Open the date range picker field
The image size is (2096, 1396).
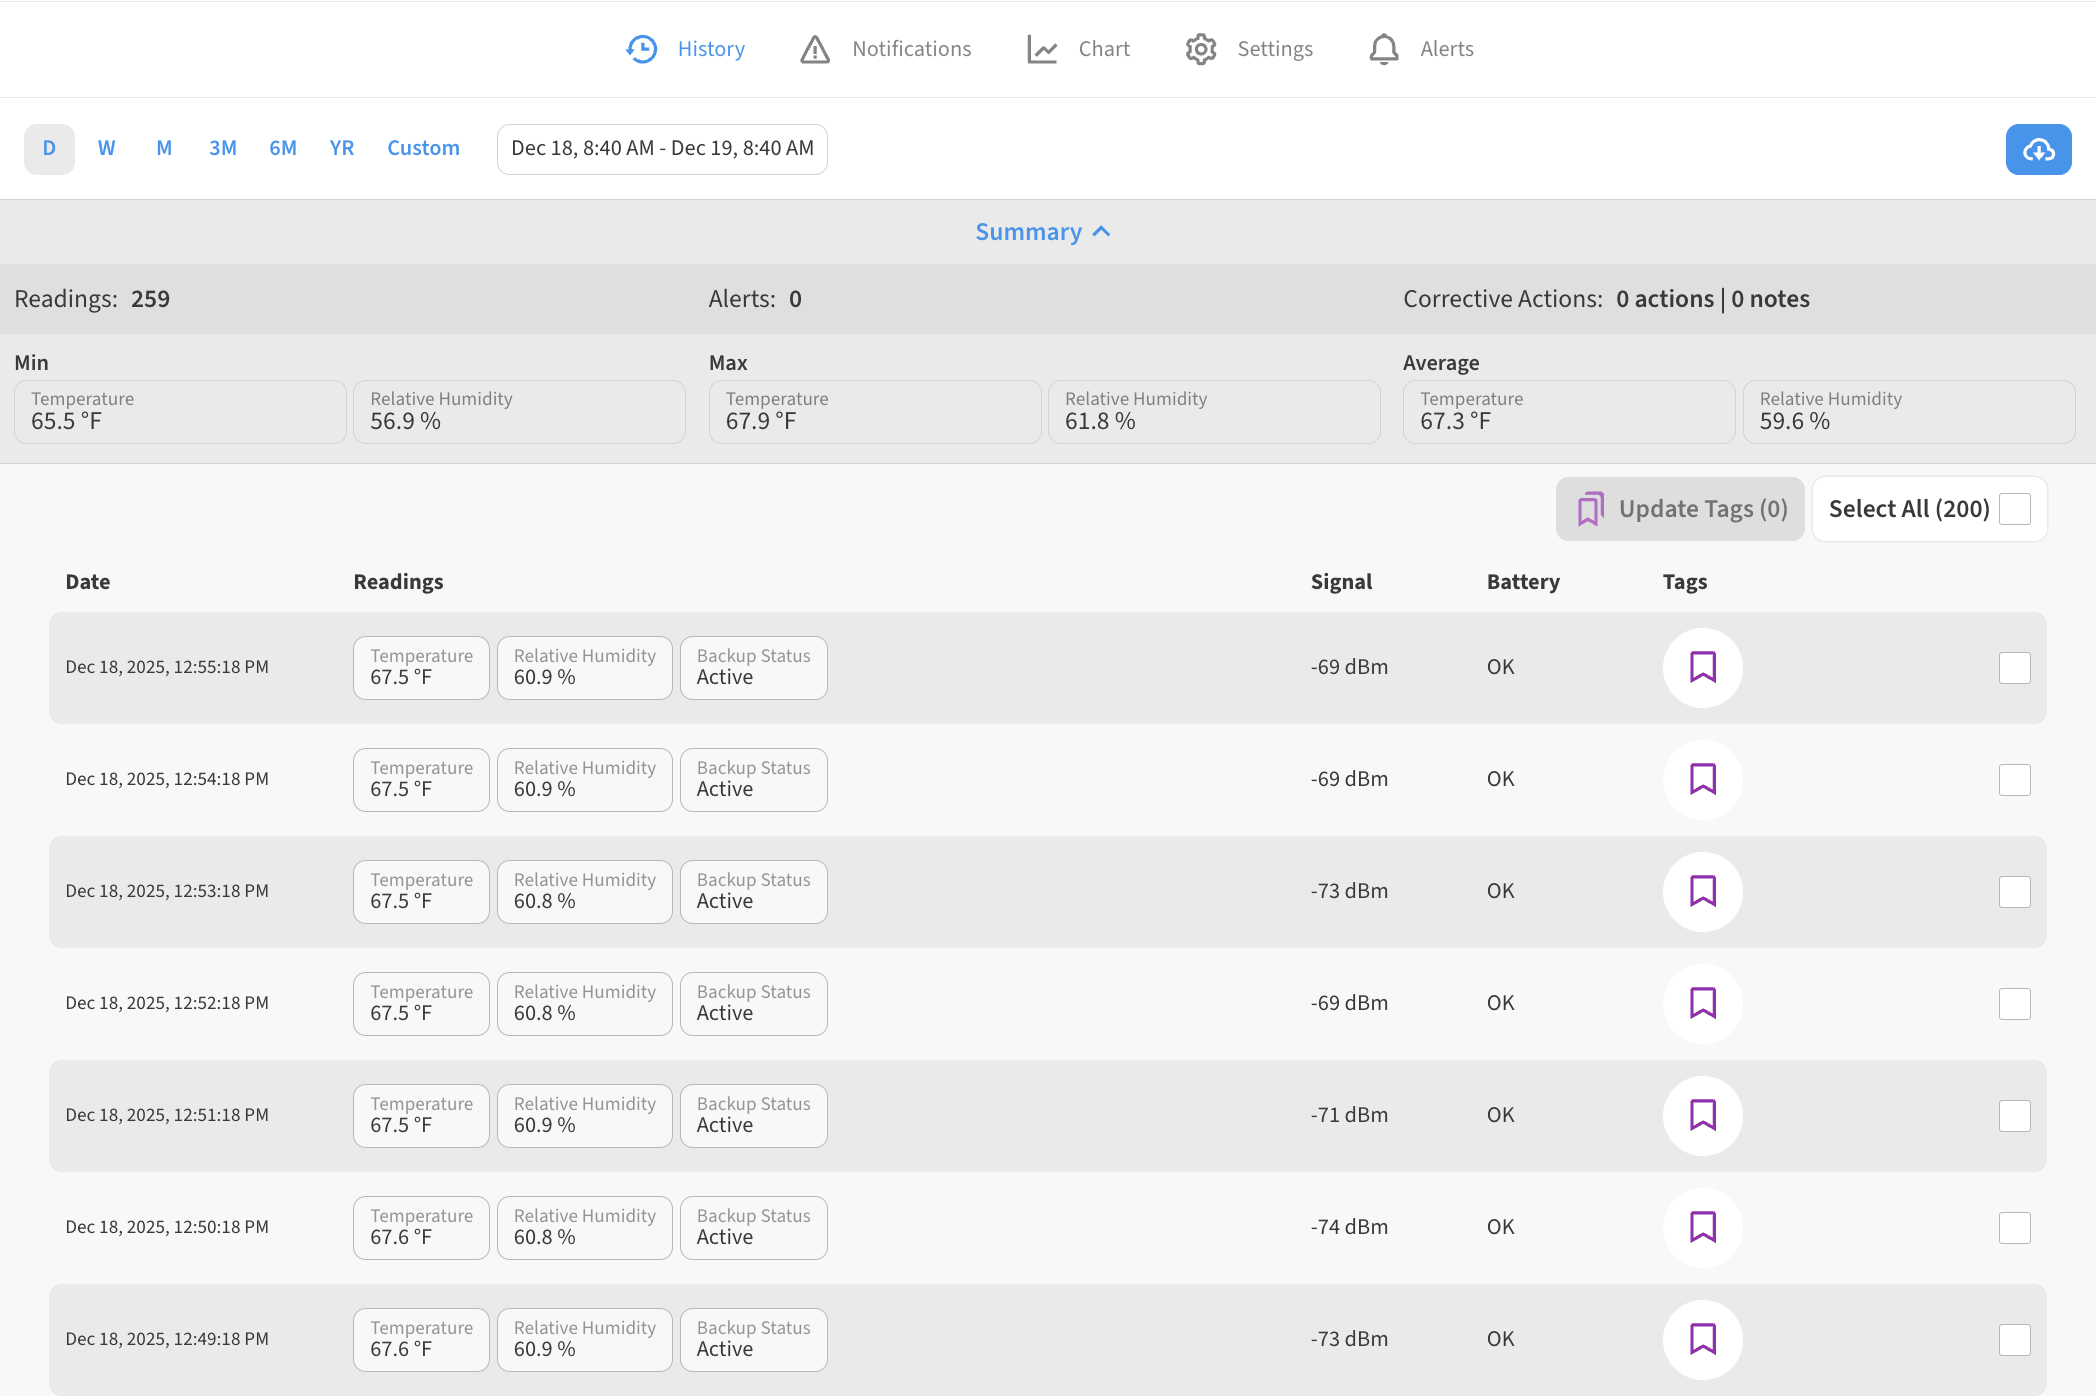tap(662, 149)
